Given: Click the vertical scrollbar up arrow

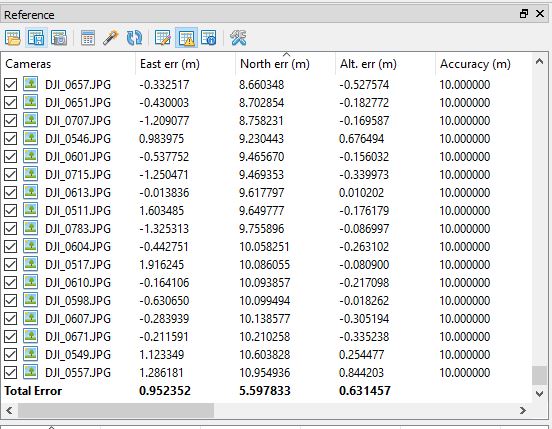Looking at the screenshot, I should [539, 62].
